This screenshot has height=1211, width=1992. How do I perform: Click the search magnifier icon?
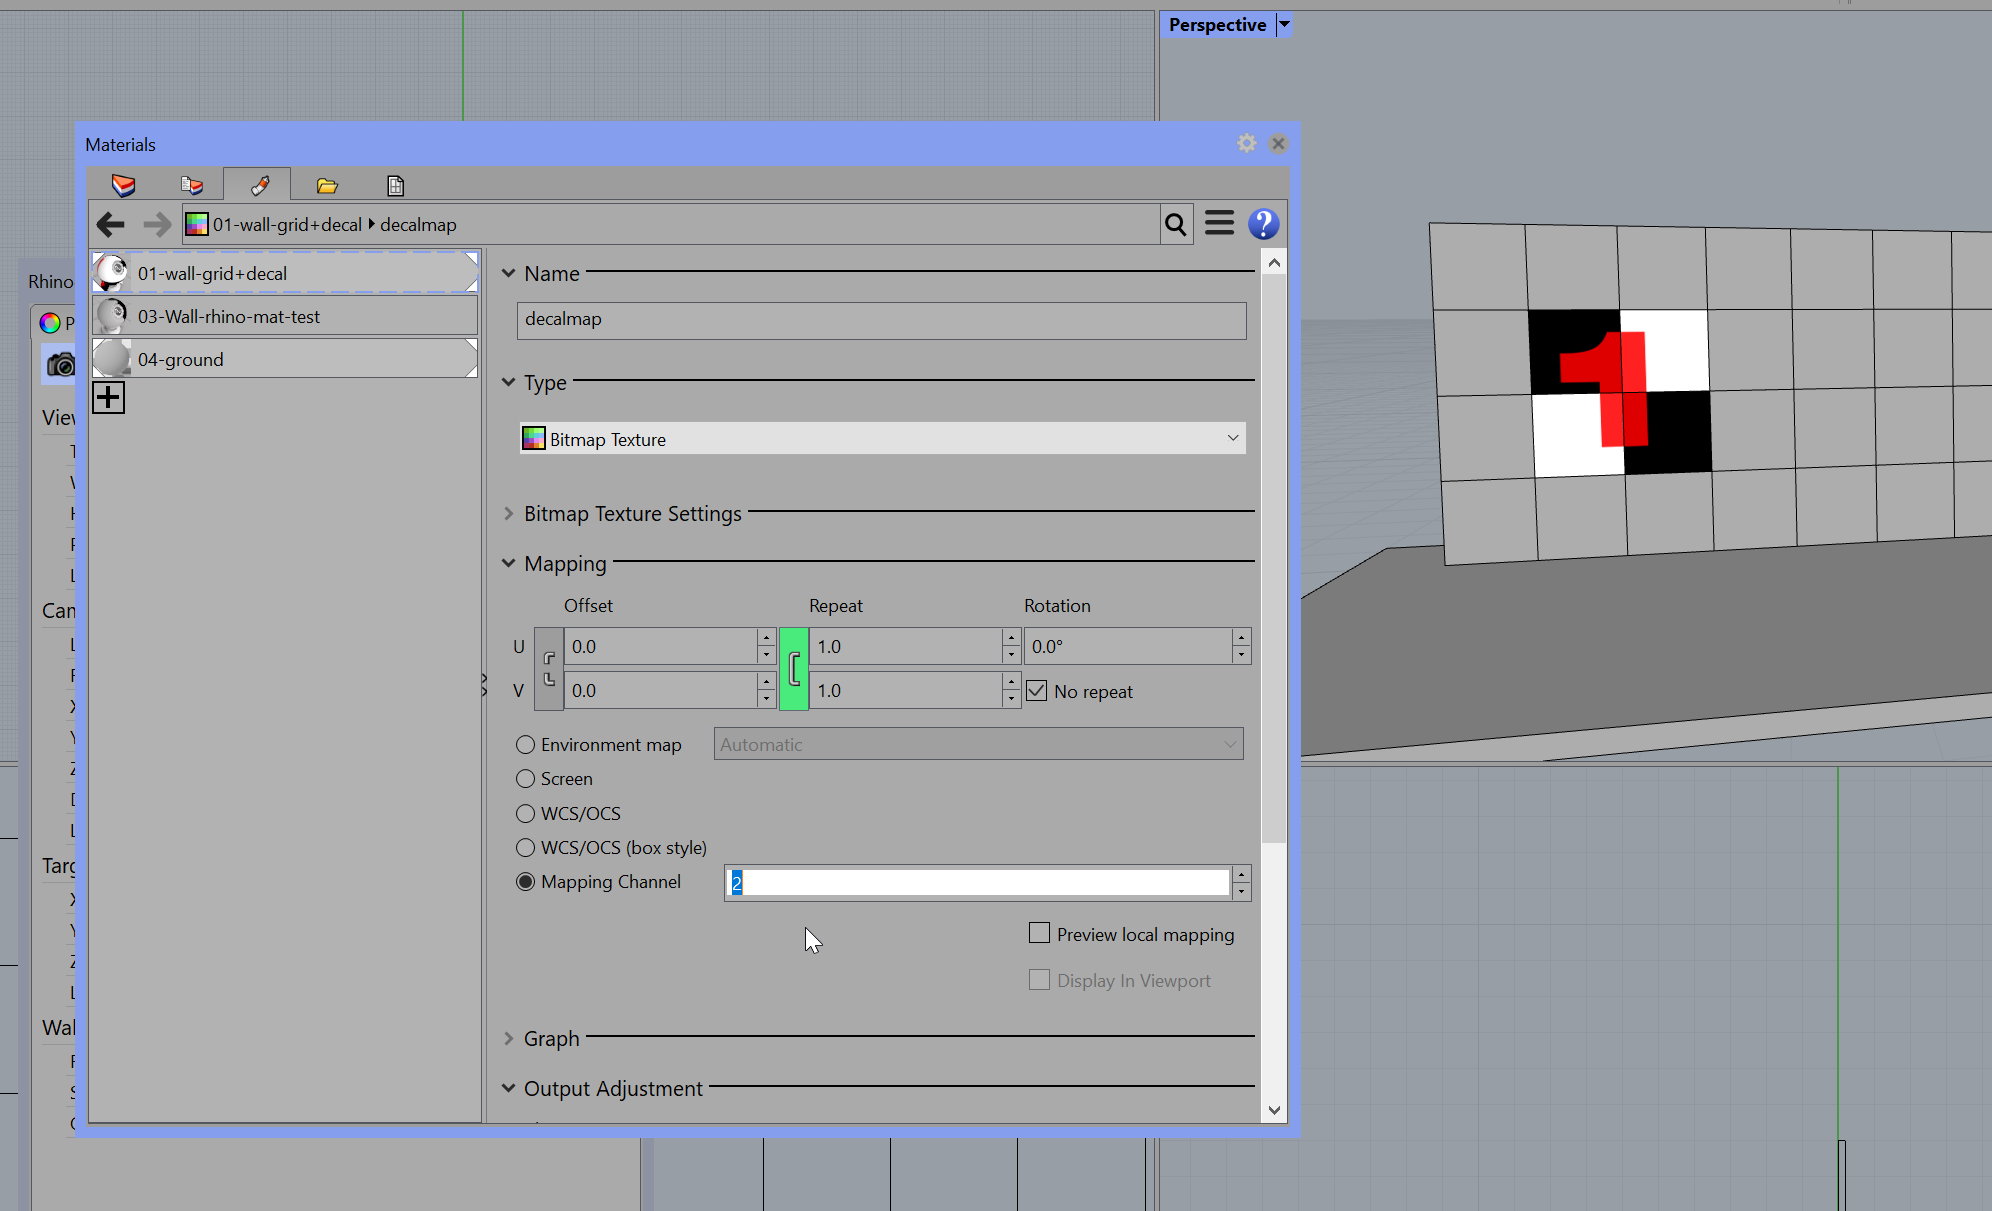pyautogui.click(x=1176, y=225)
